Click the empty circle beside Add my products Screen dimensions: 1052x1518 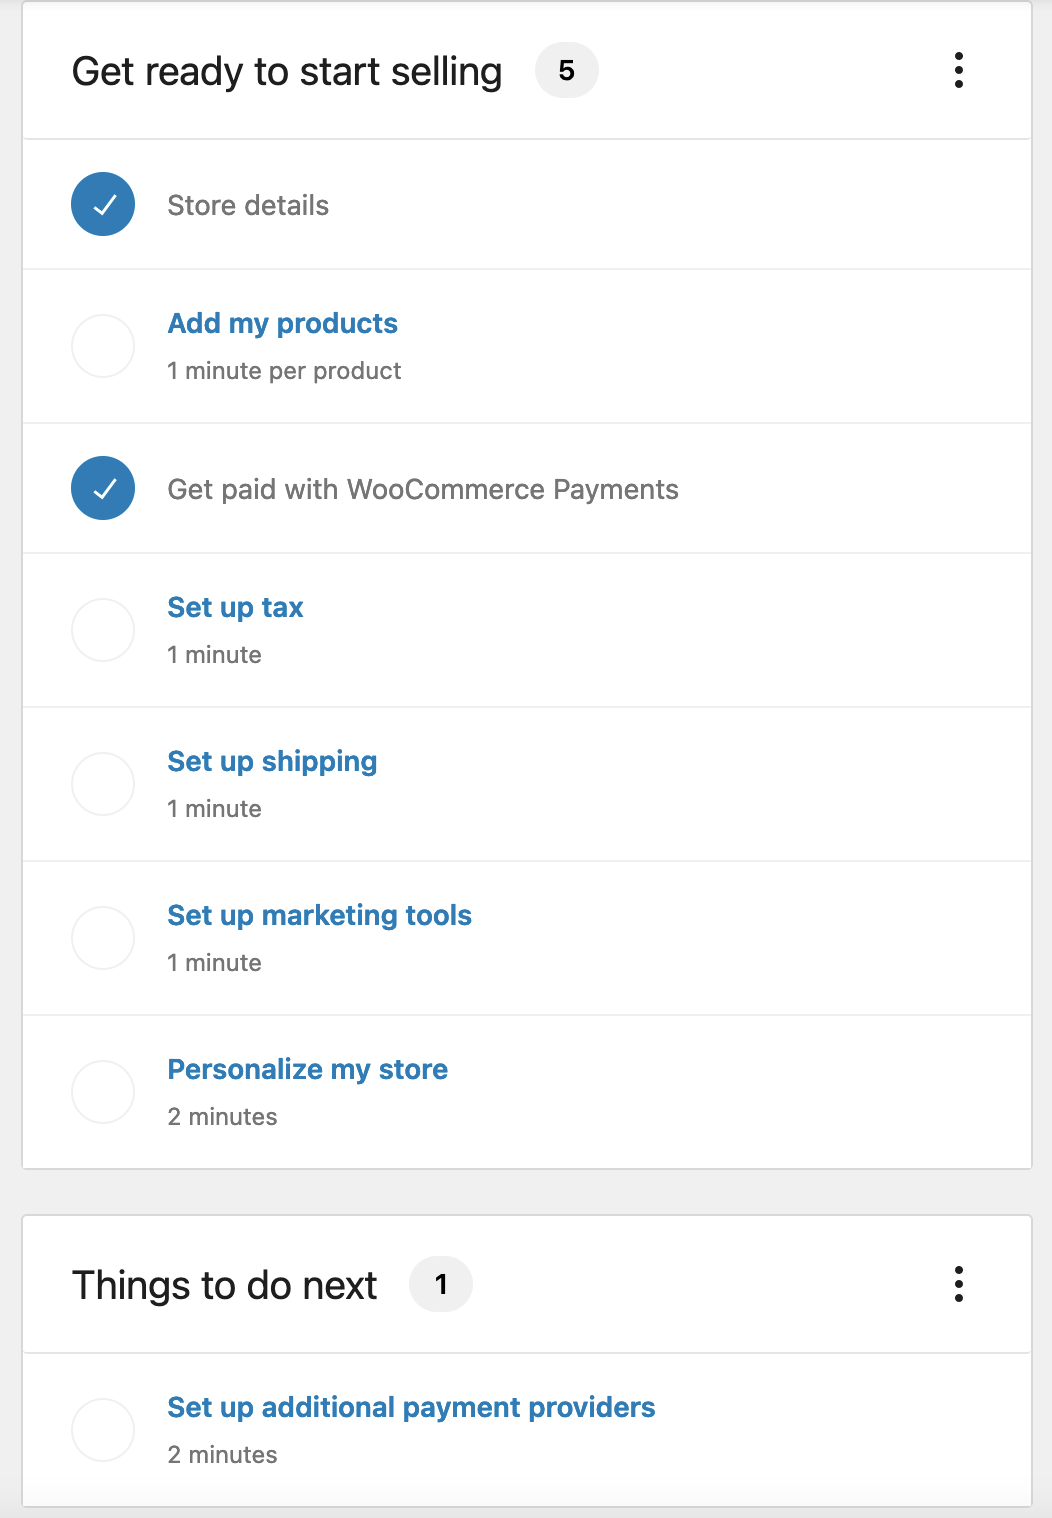(x=103, y=346)
